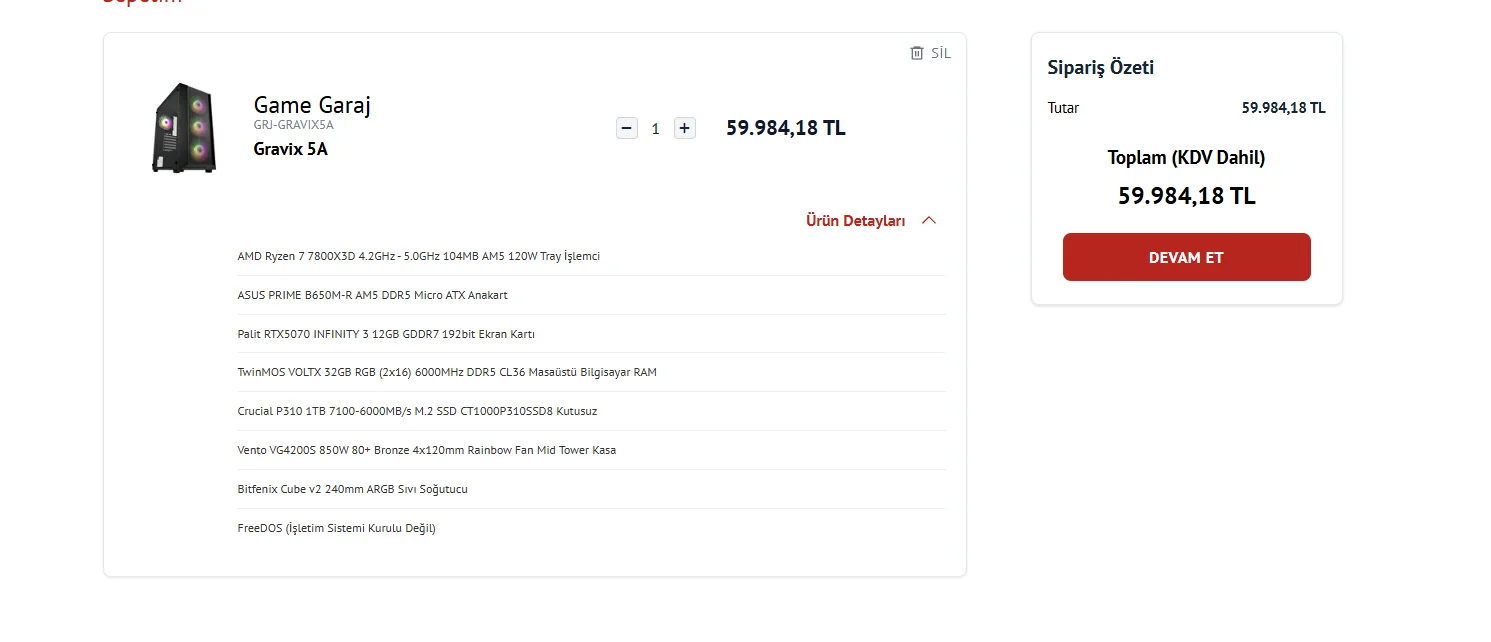Increase quantity with the plus button
The width and height of the screenshot is (1491, 642).
(684, 128)
